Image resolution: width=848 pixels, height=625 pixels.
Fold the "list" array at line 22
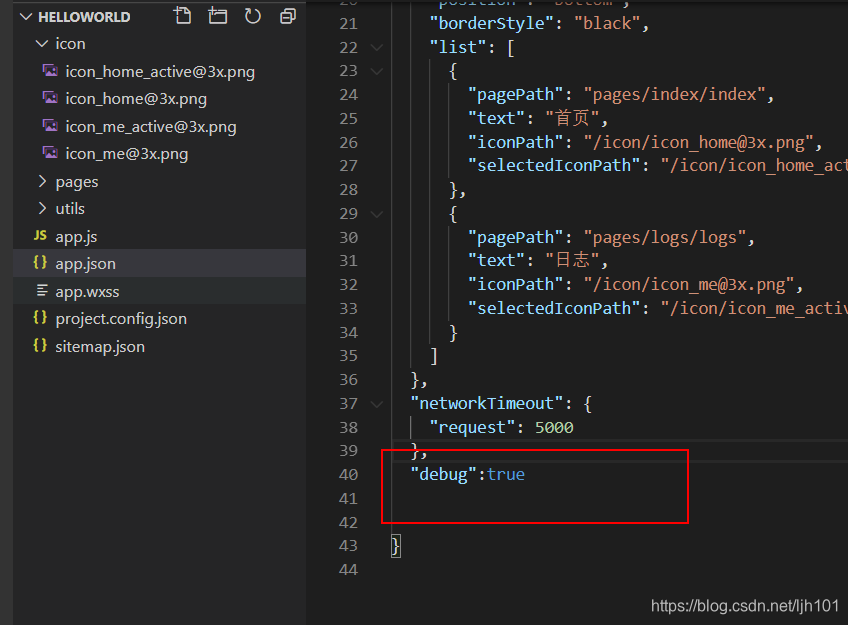(x=377, y=48)
